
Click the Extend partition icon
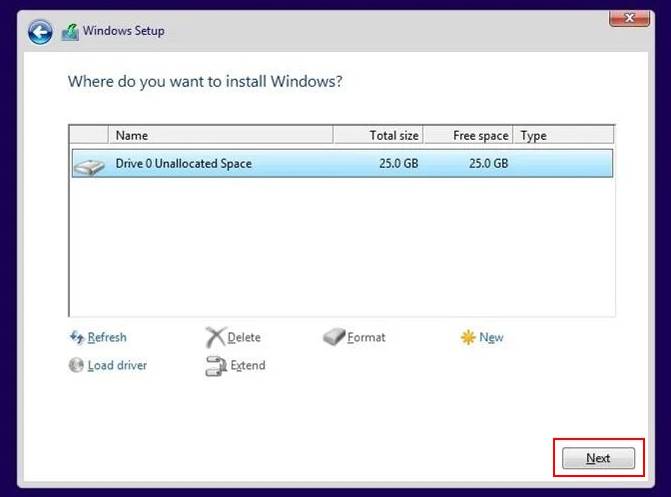tap(216, 366)
